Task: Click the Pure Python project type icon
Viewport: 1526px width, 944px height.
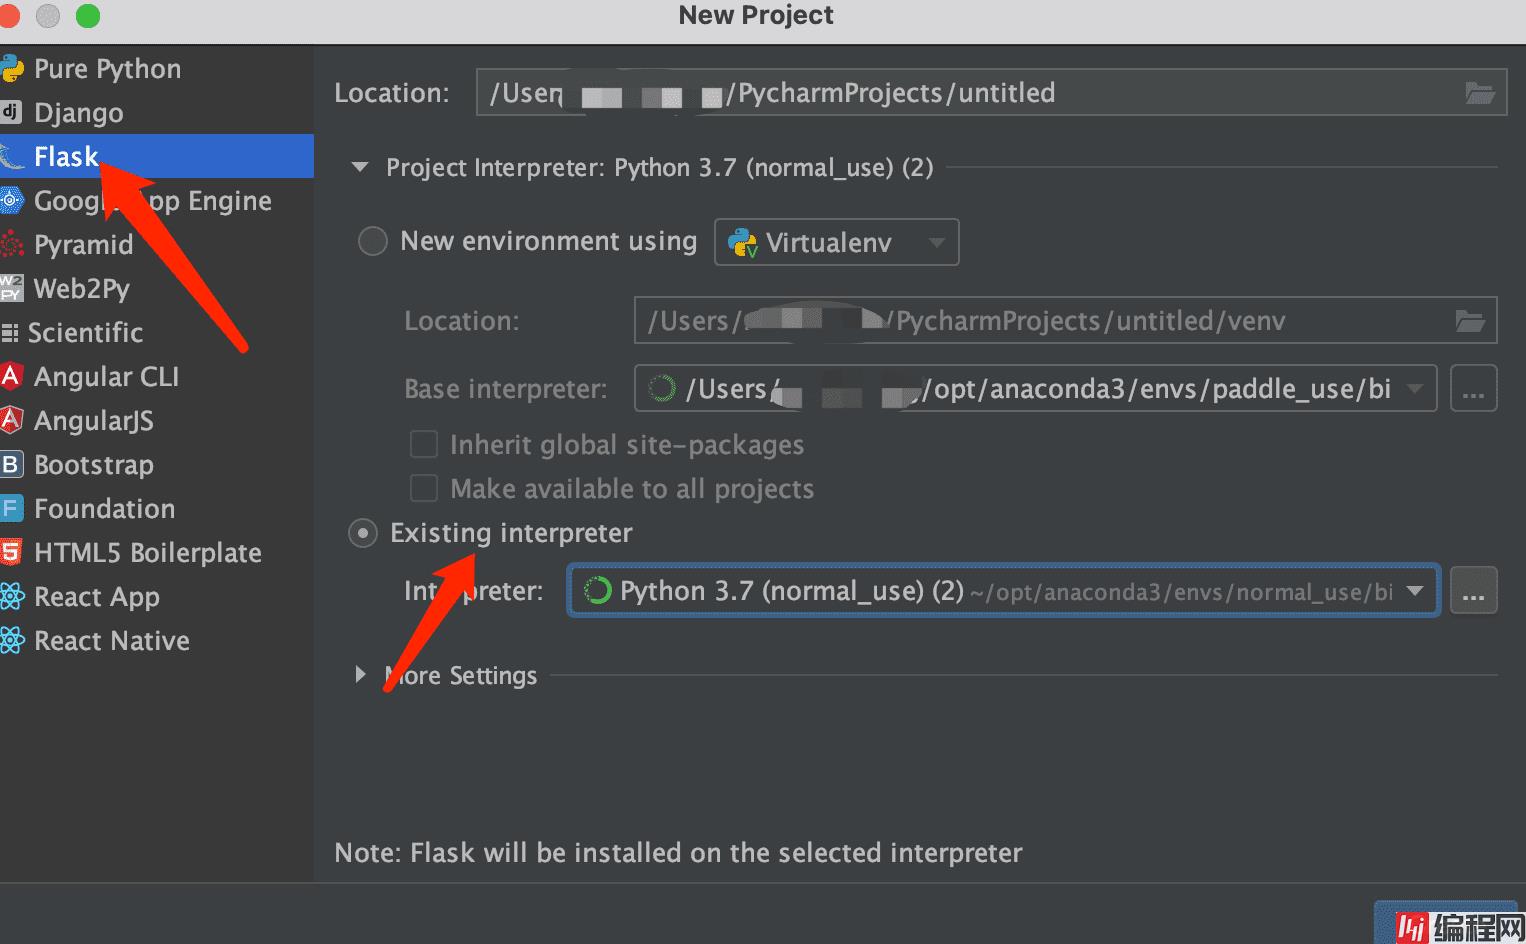Action: point(11,69)
